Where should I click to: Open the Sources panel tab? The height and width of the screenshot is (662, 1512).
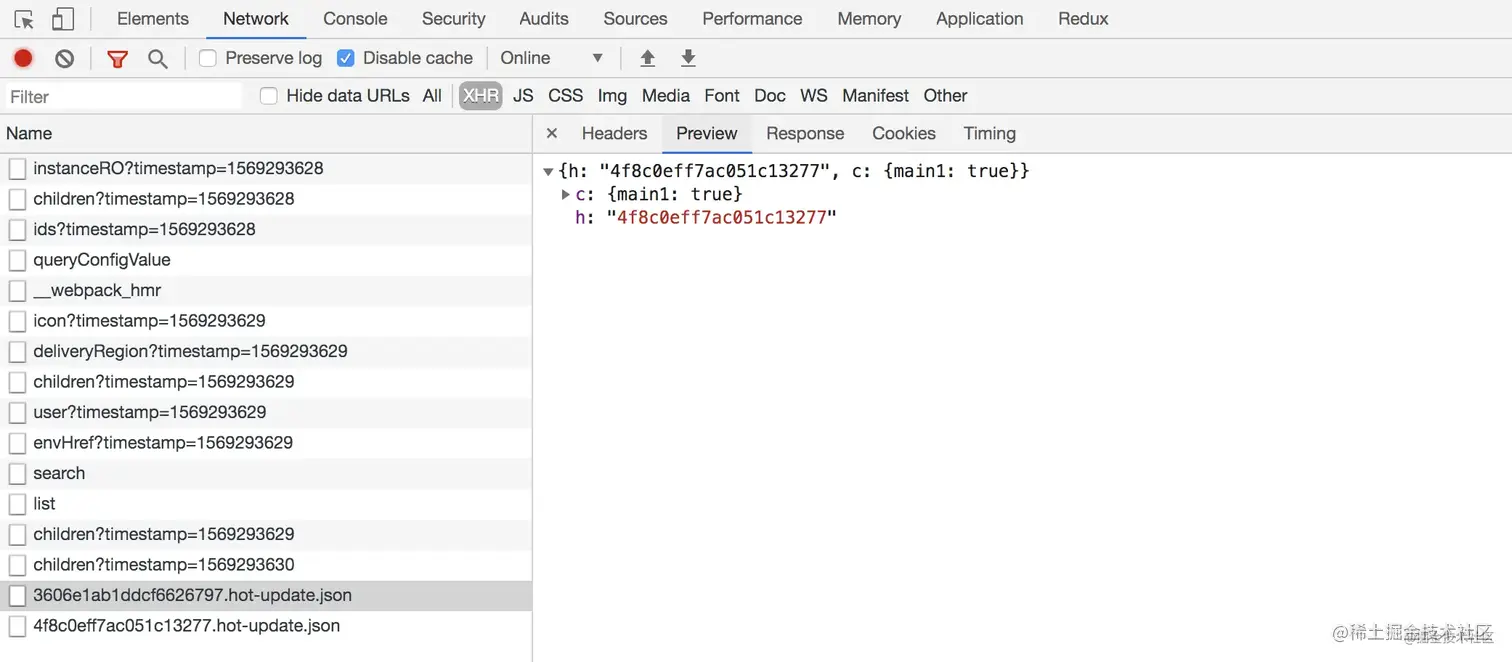coord(635,19)
